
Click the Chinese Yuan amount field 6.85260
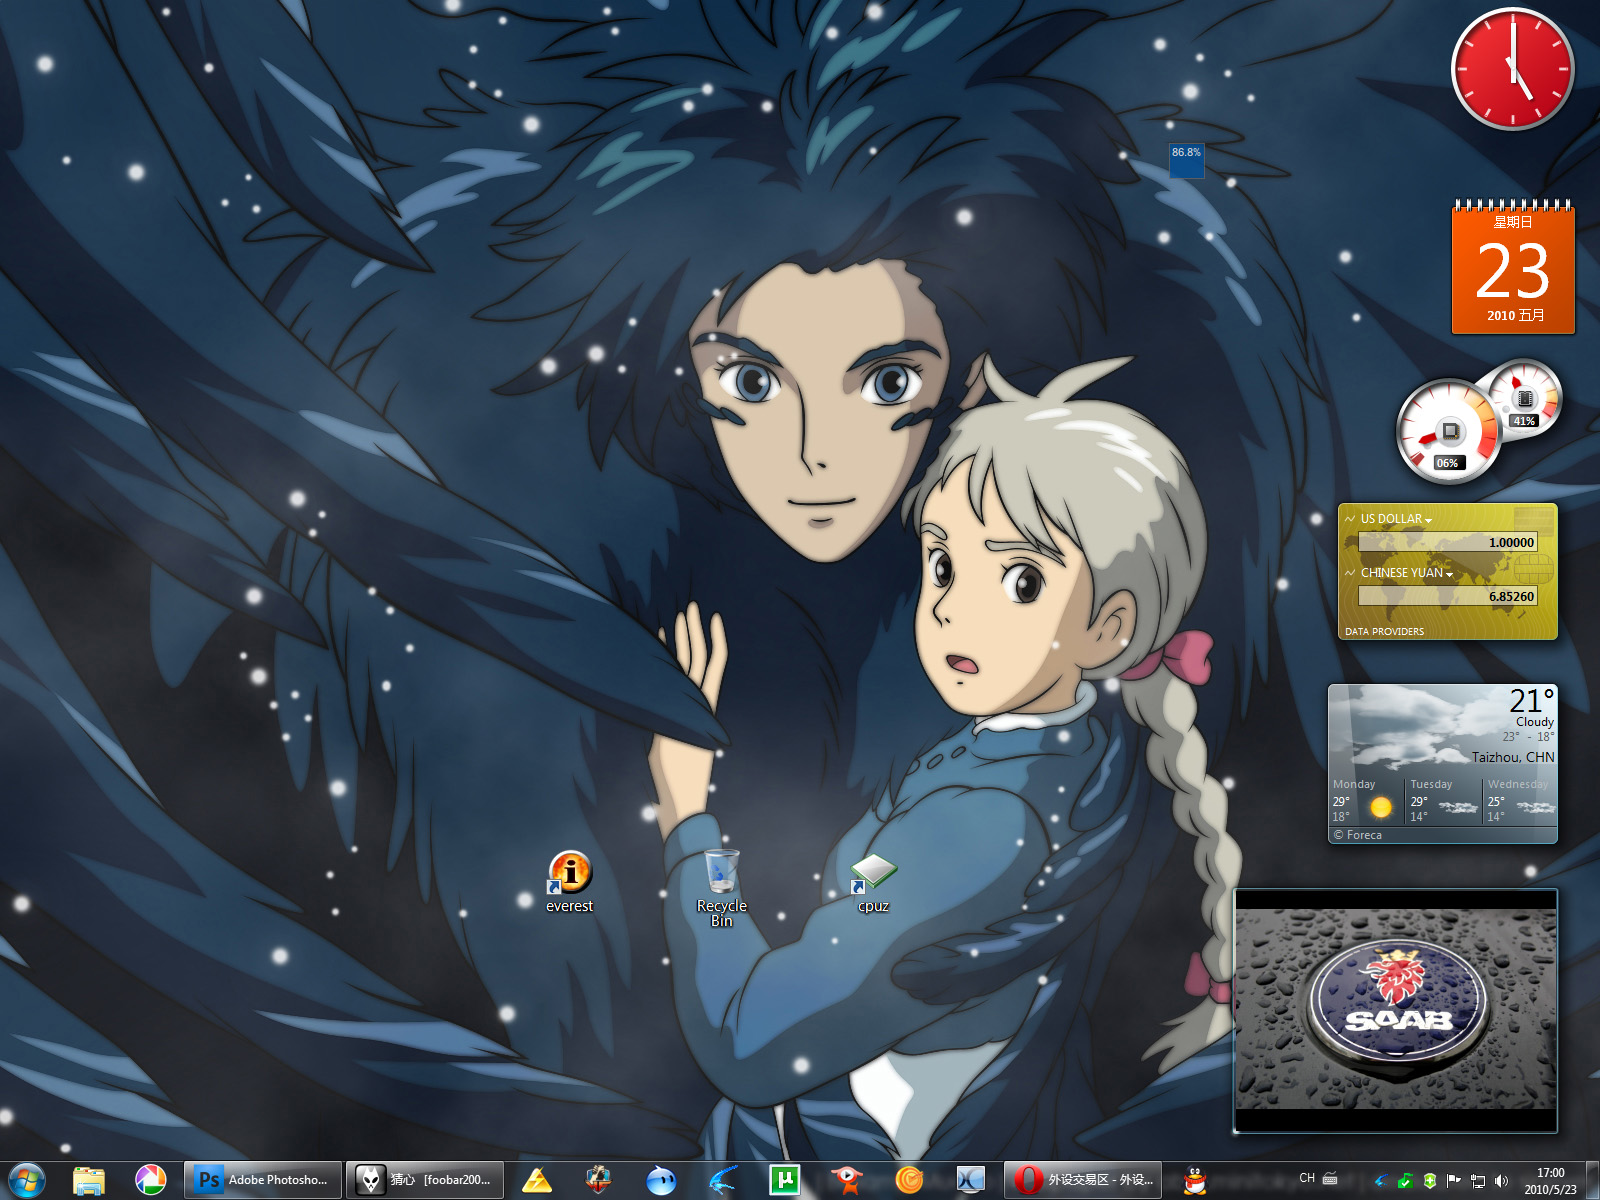point(1448,596)
